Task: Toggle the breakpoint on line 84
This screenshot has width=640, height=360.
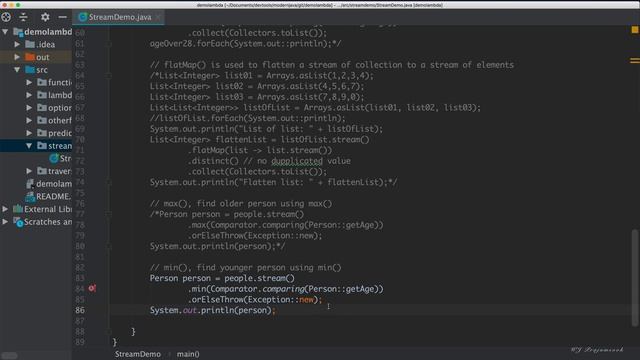Action: [92, 289]
